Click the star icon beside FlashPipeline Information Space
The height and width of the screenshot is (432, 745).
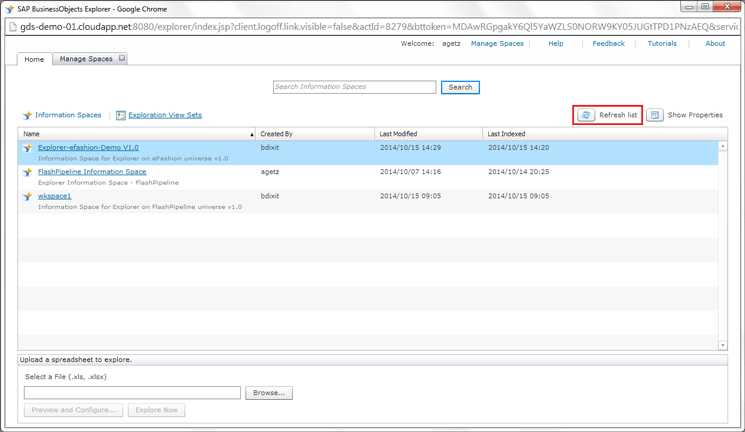pyautogui.click(x=28, y=172)
